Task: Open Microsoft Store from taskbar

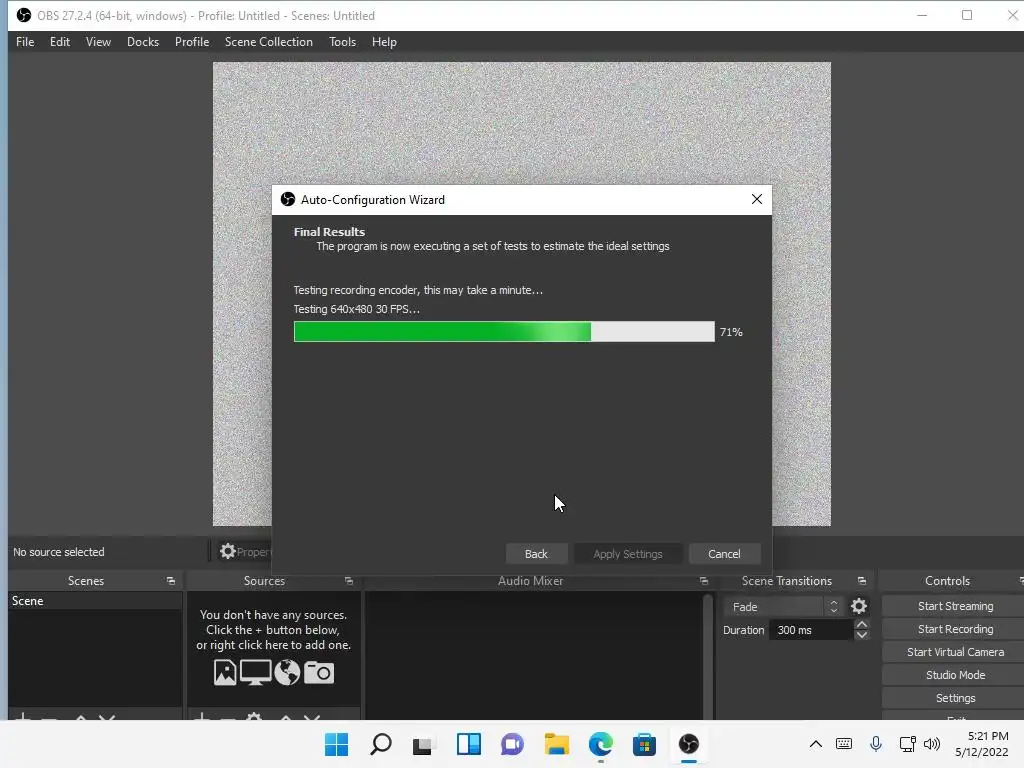Action: (644, 744)
